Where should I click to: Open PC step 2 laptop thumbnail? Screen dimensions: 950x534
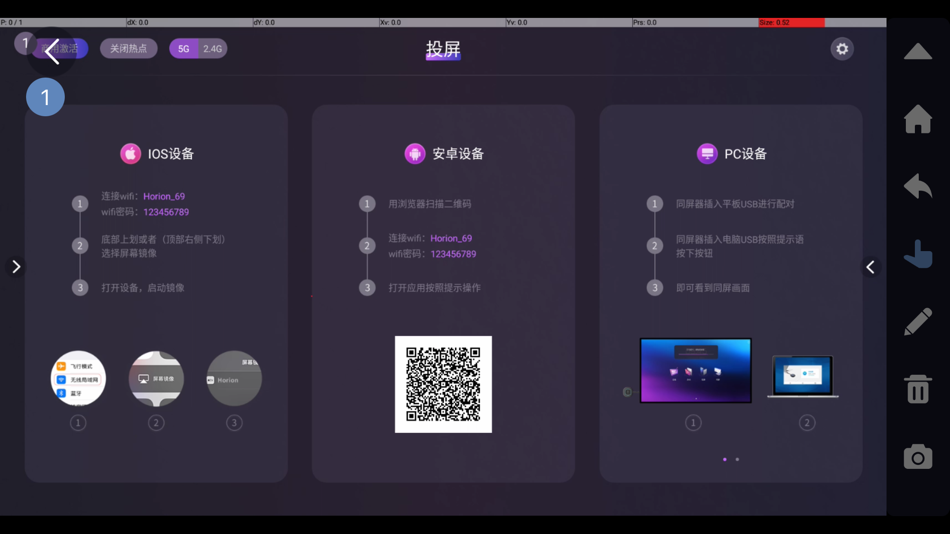(x=803, y=376)
